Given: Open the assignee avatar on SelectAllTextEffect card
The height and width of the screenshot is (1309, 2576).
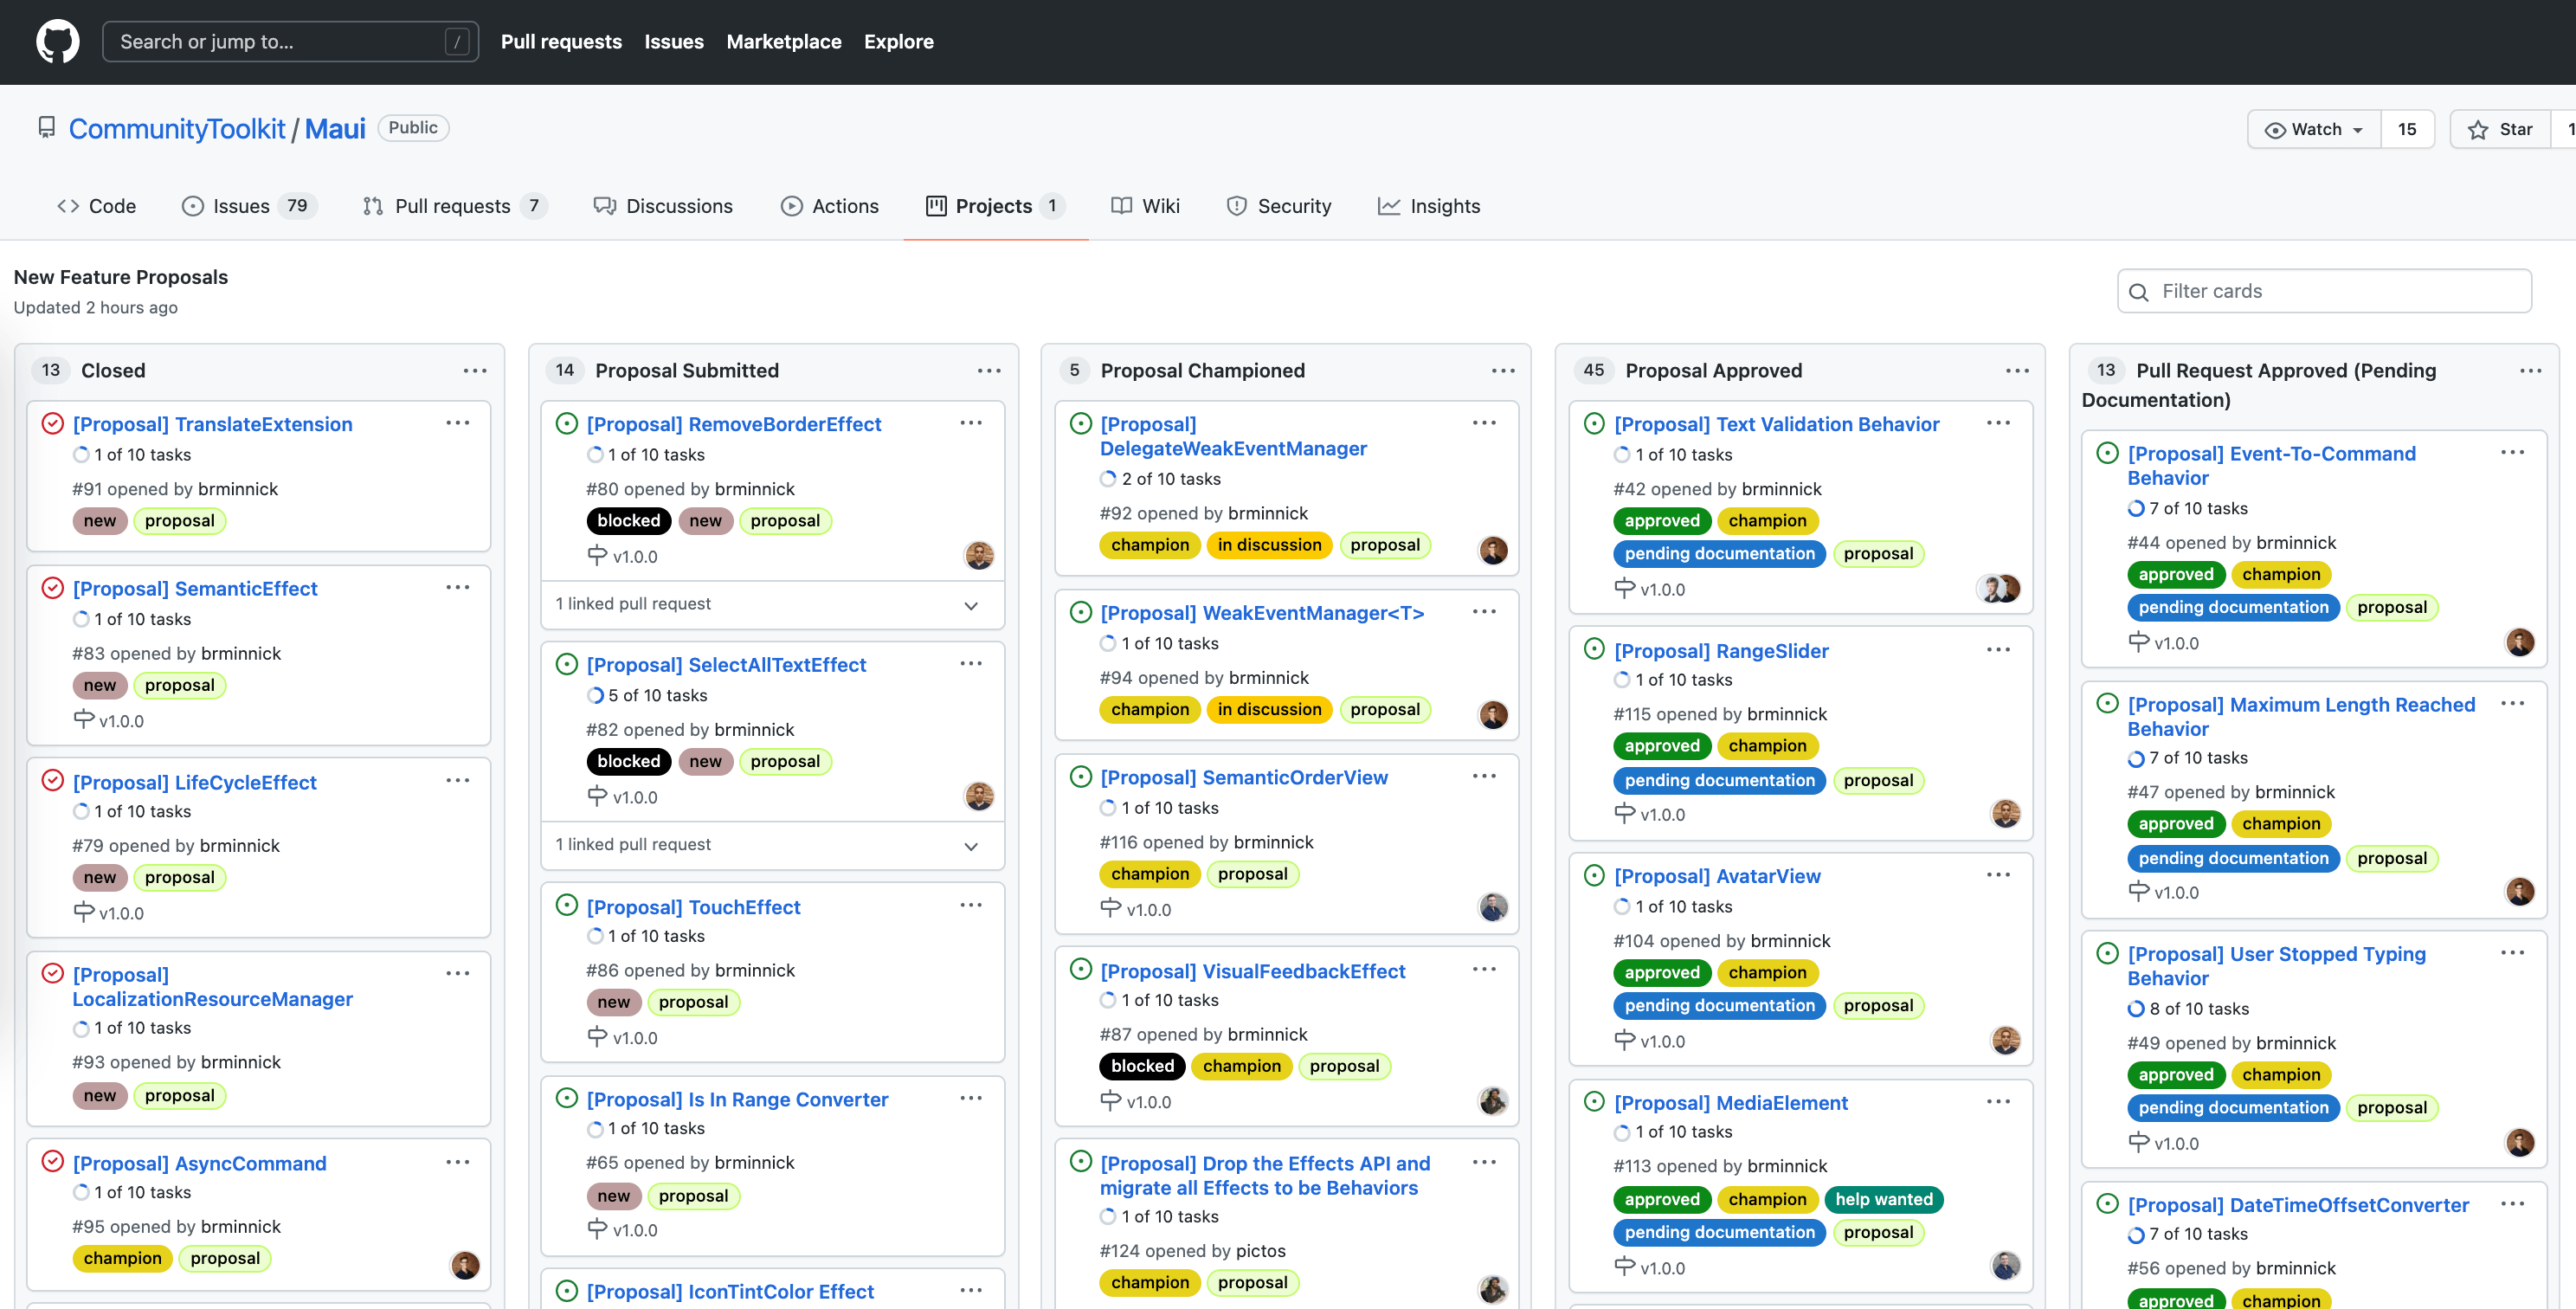Looking at the screenshot, I should pyautogui.click(x=979, y=796).
